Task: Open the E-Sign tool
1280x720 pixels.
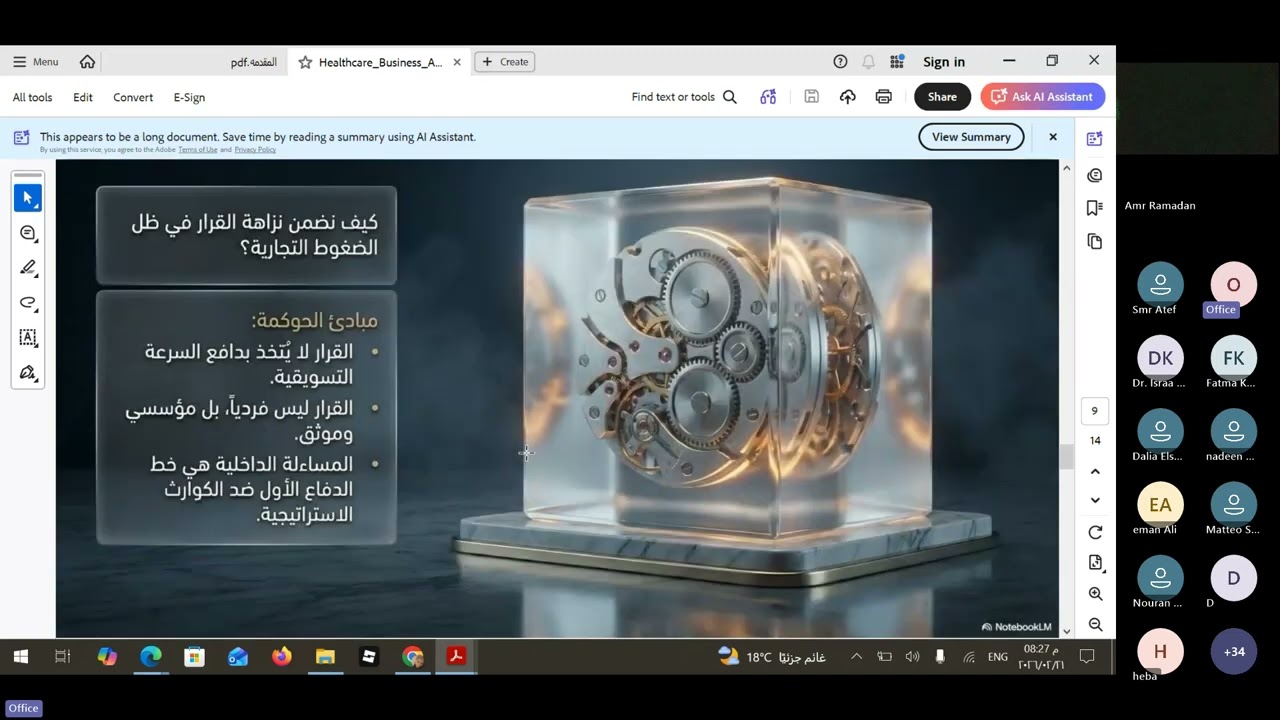Action: click(x=189, y=97)
